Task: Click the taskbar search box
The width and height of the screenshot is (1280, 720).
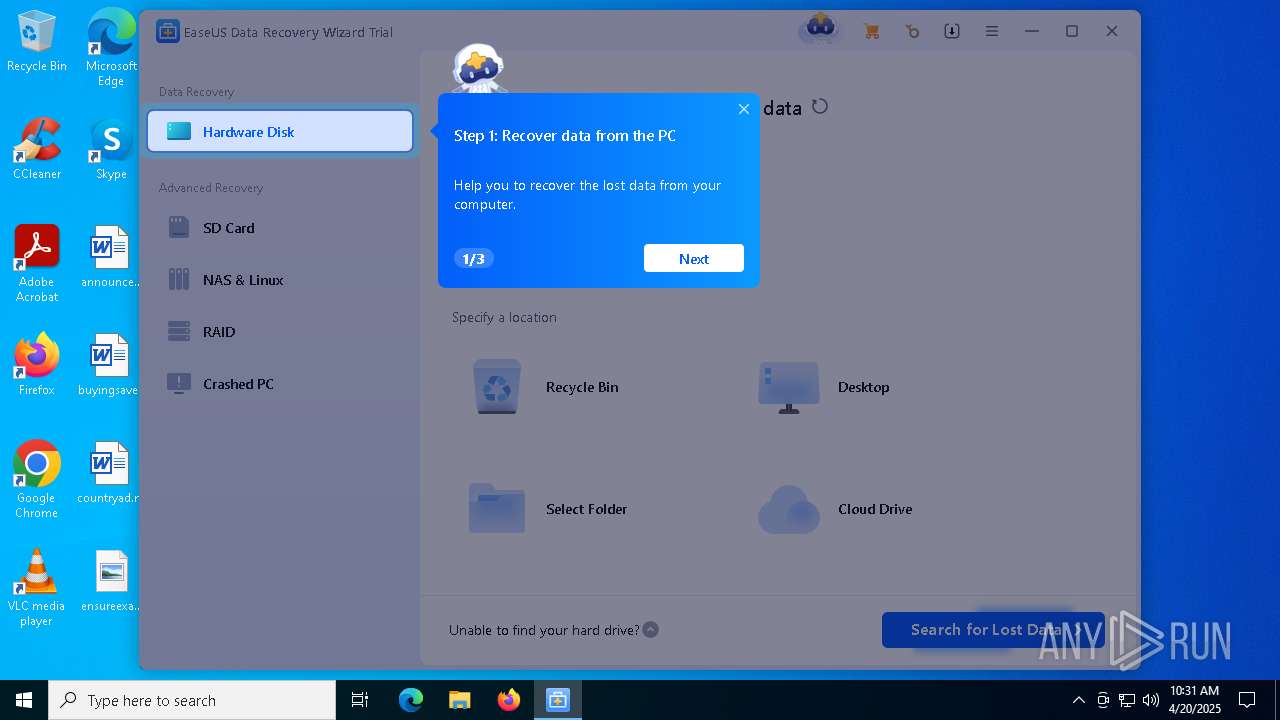Action: click(x=192, y=700)
